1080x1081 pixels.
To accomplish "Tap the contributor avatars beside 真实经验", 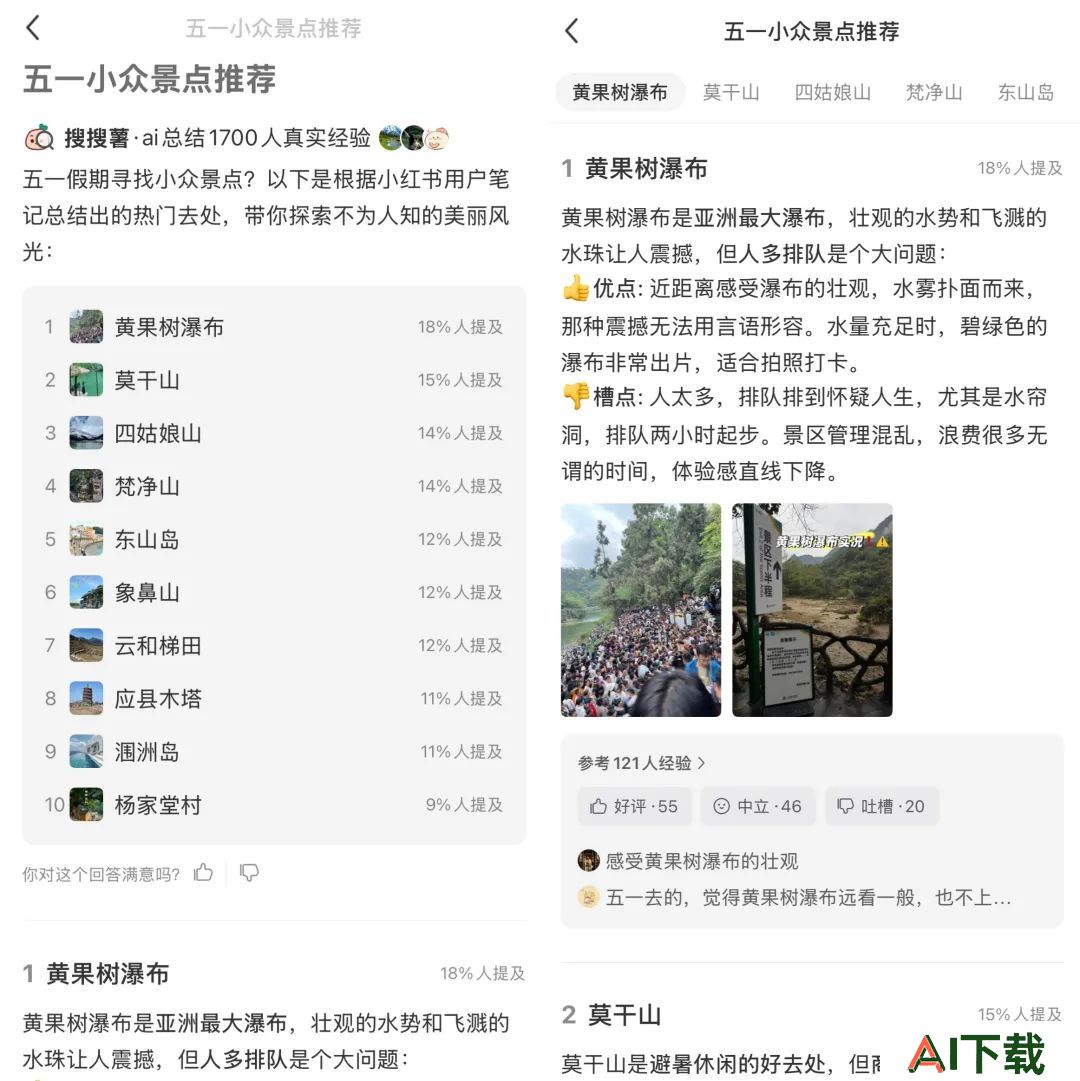I will click(414, 138).
